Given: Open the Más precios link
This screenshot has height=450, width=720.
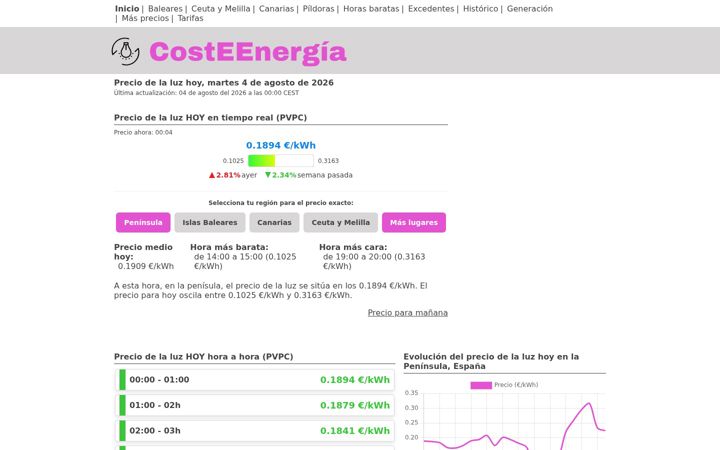Looking at the screenshot, I should click(145, 18).
